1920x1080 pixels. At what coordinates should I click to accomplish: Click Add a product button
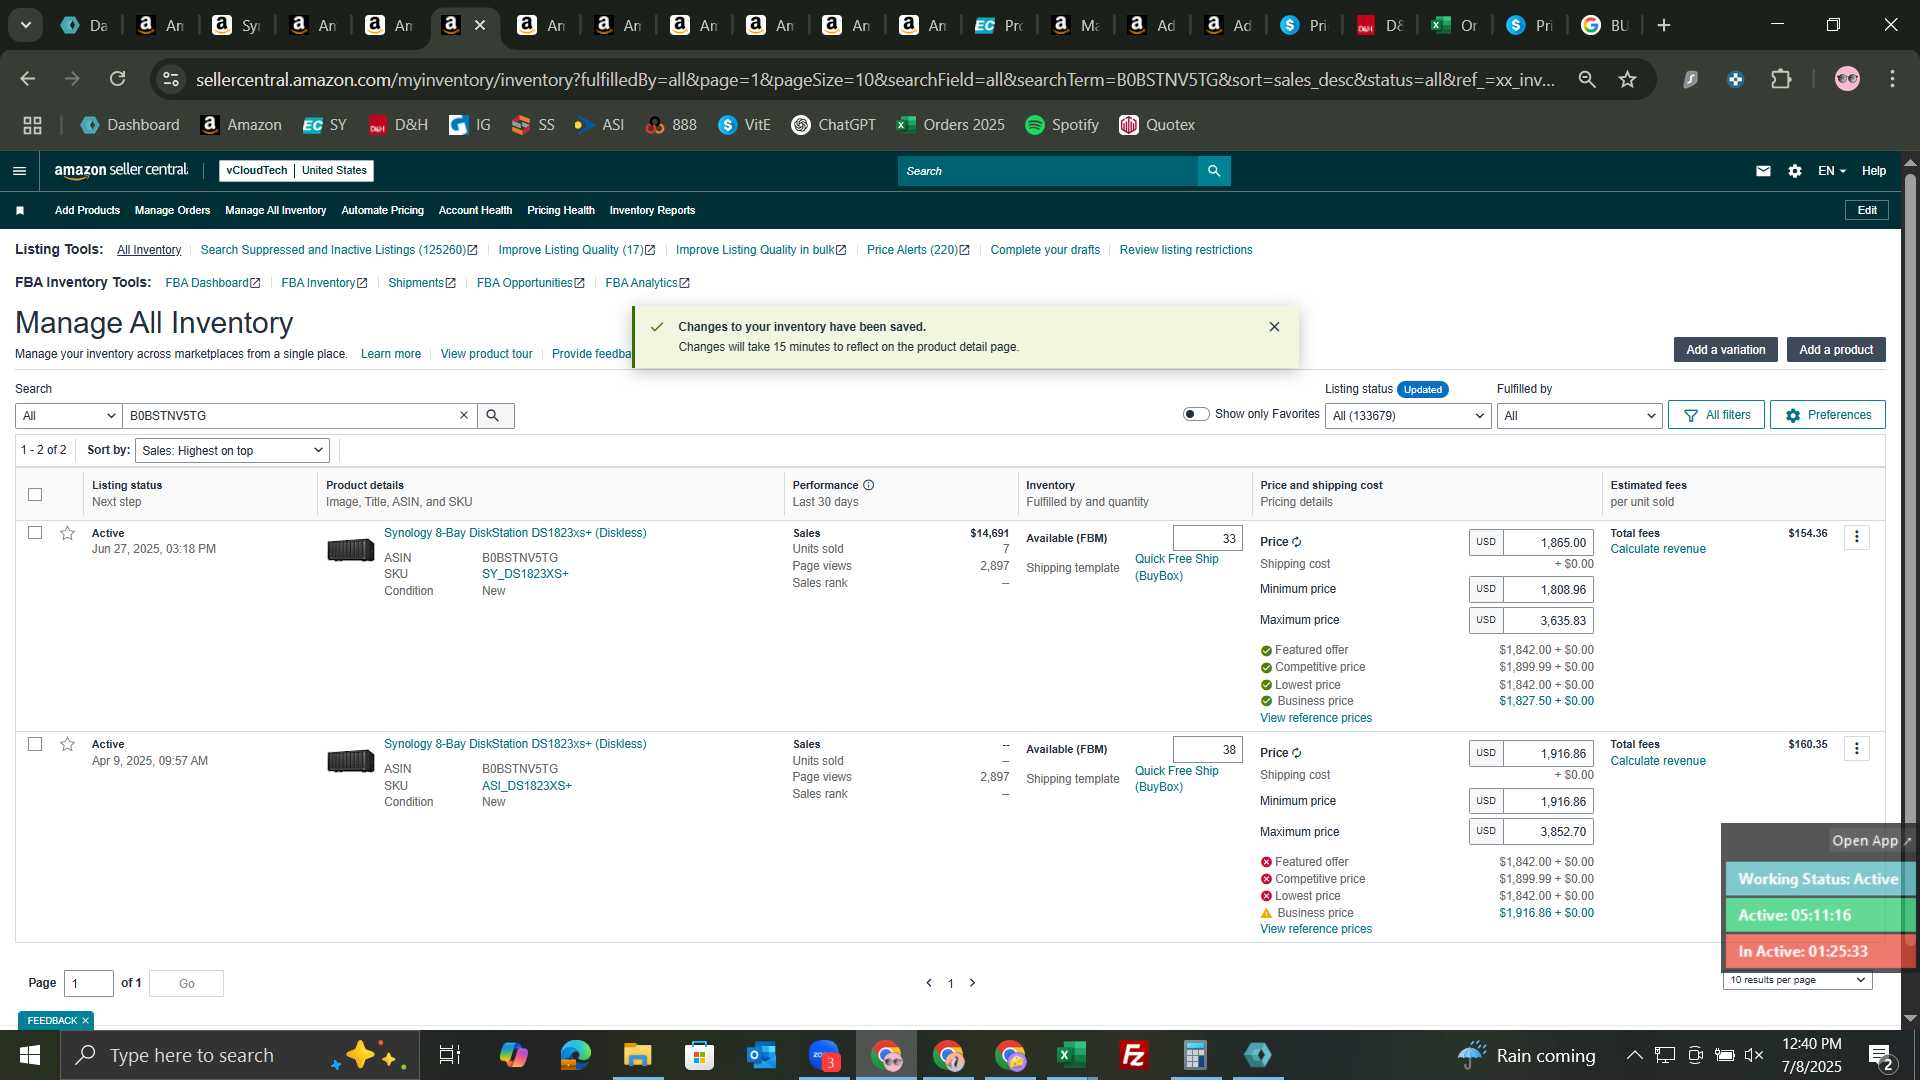point(1835,349)
